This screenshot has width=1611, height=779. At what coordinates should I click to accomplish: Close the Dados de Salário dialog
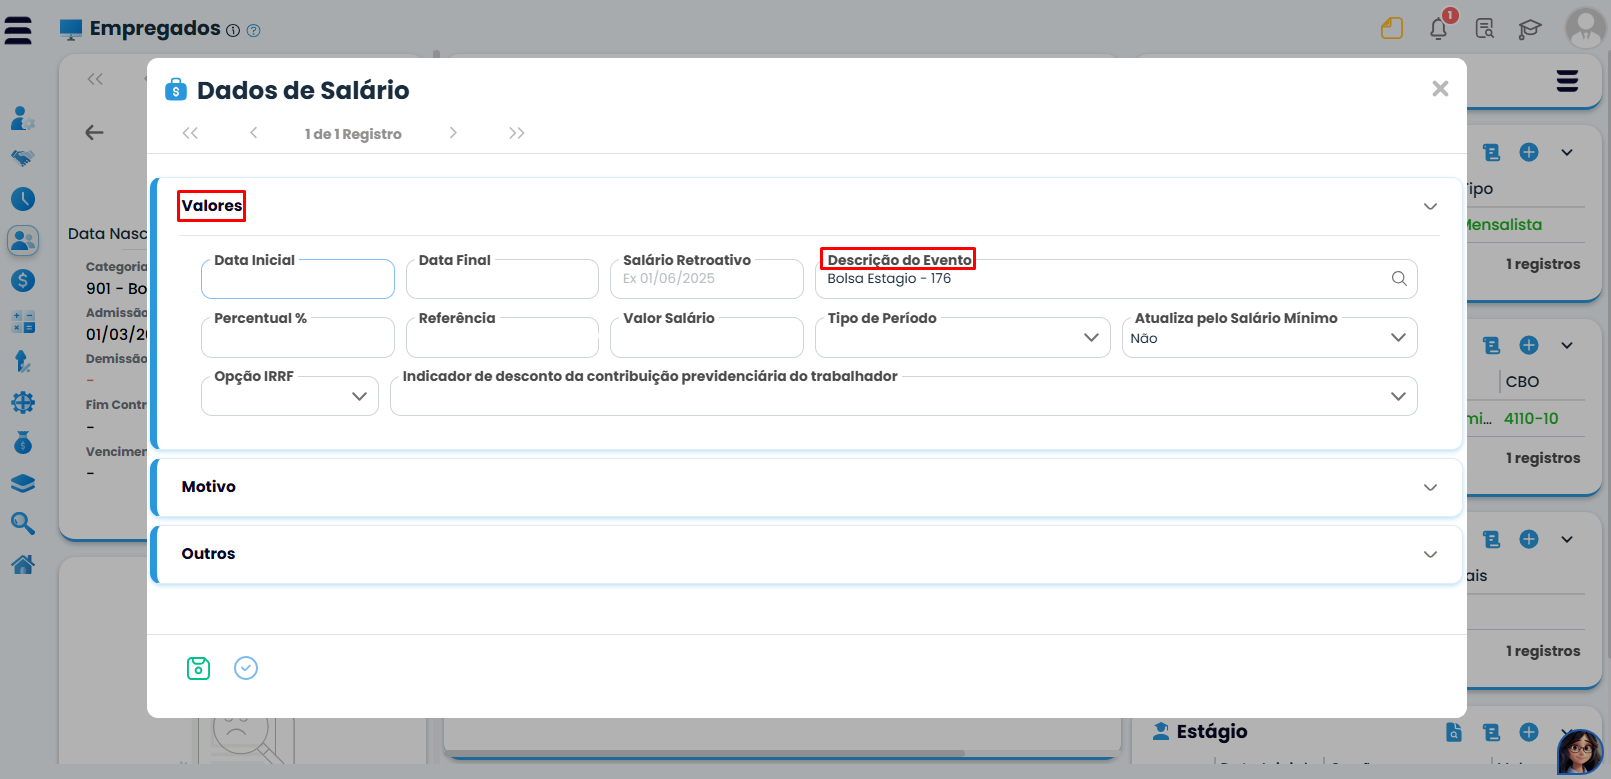coord(1440,89)
